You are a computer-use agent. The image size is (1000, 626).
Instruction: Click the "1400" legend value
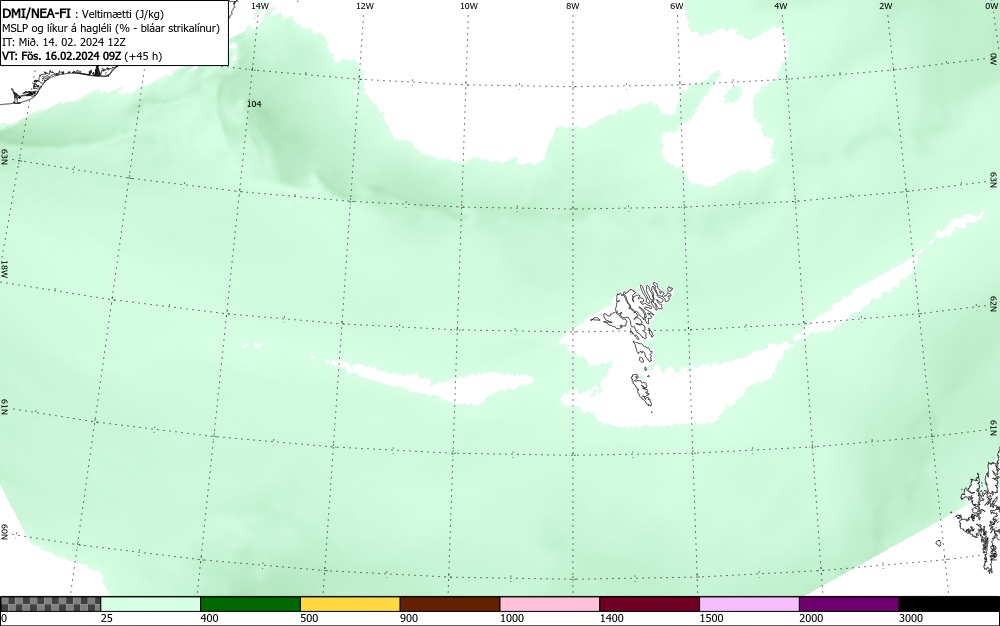[612, 618]
